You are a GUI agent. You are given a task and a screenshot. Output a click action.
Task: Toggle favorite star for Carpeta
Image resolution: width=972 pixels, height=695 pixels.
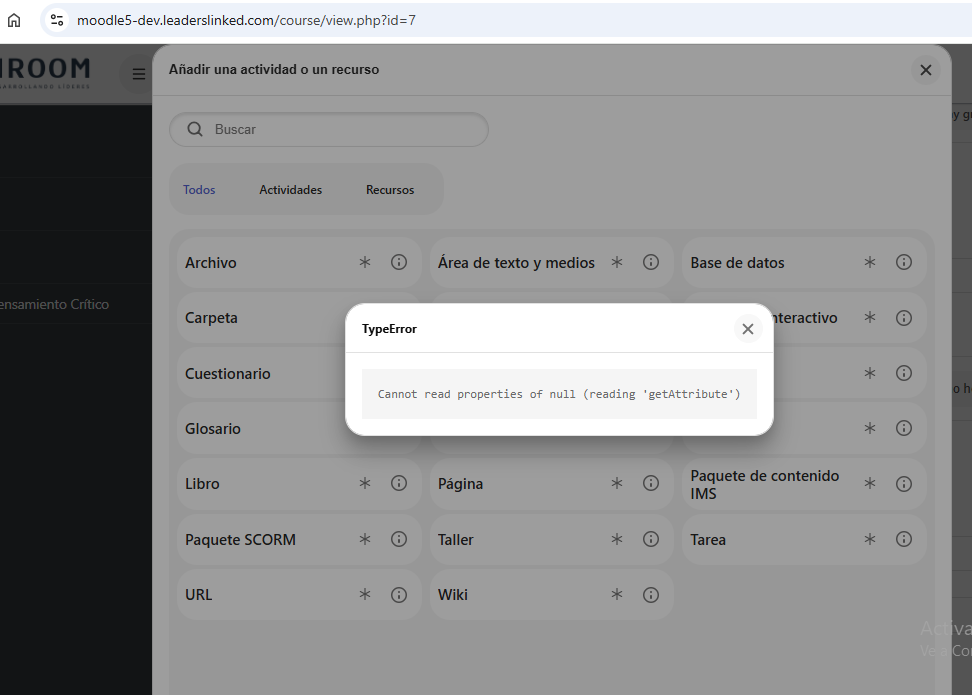[365, 318]
